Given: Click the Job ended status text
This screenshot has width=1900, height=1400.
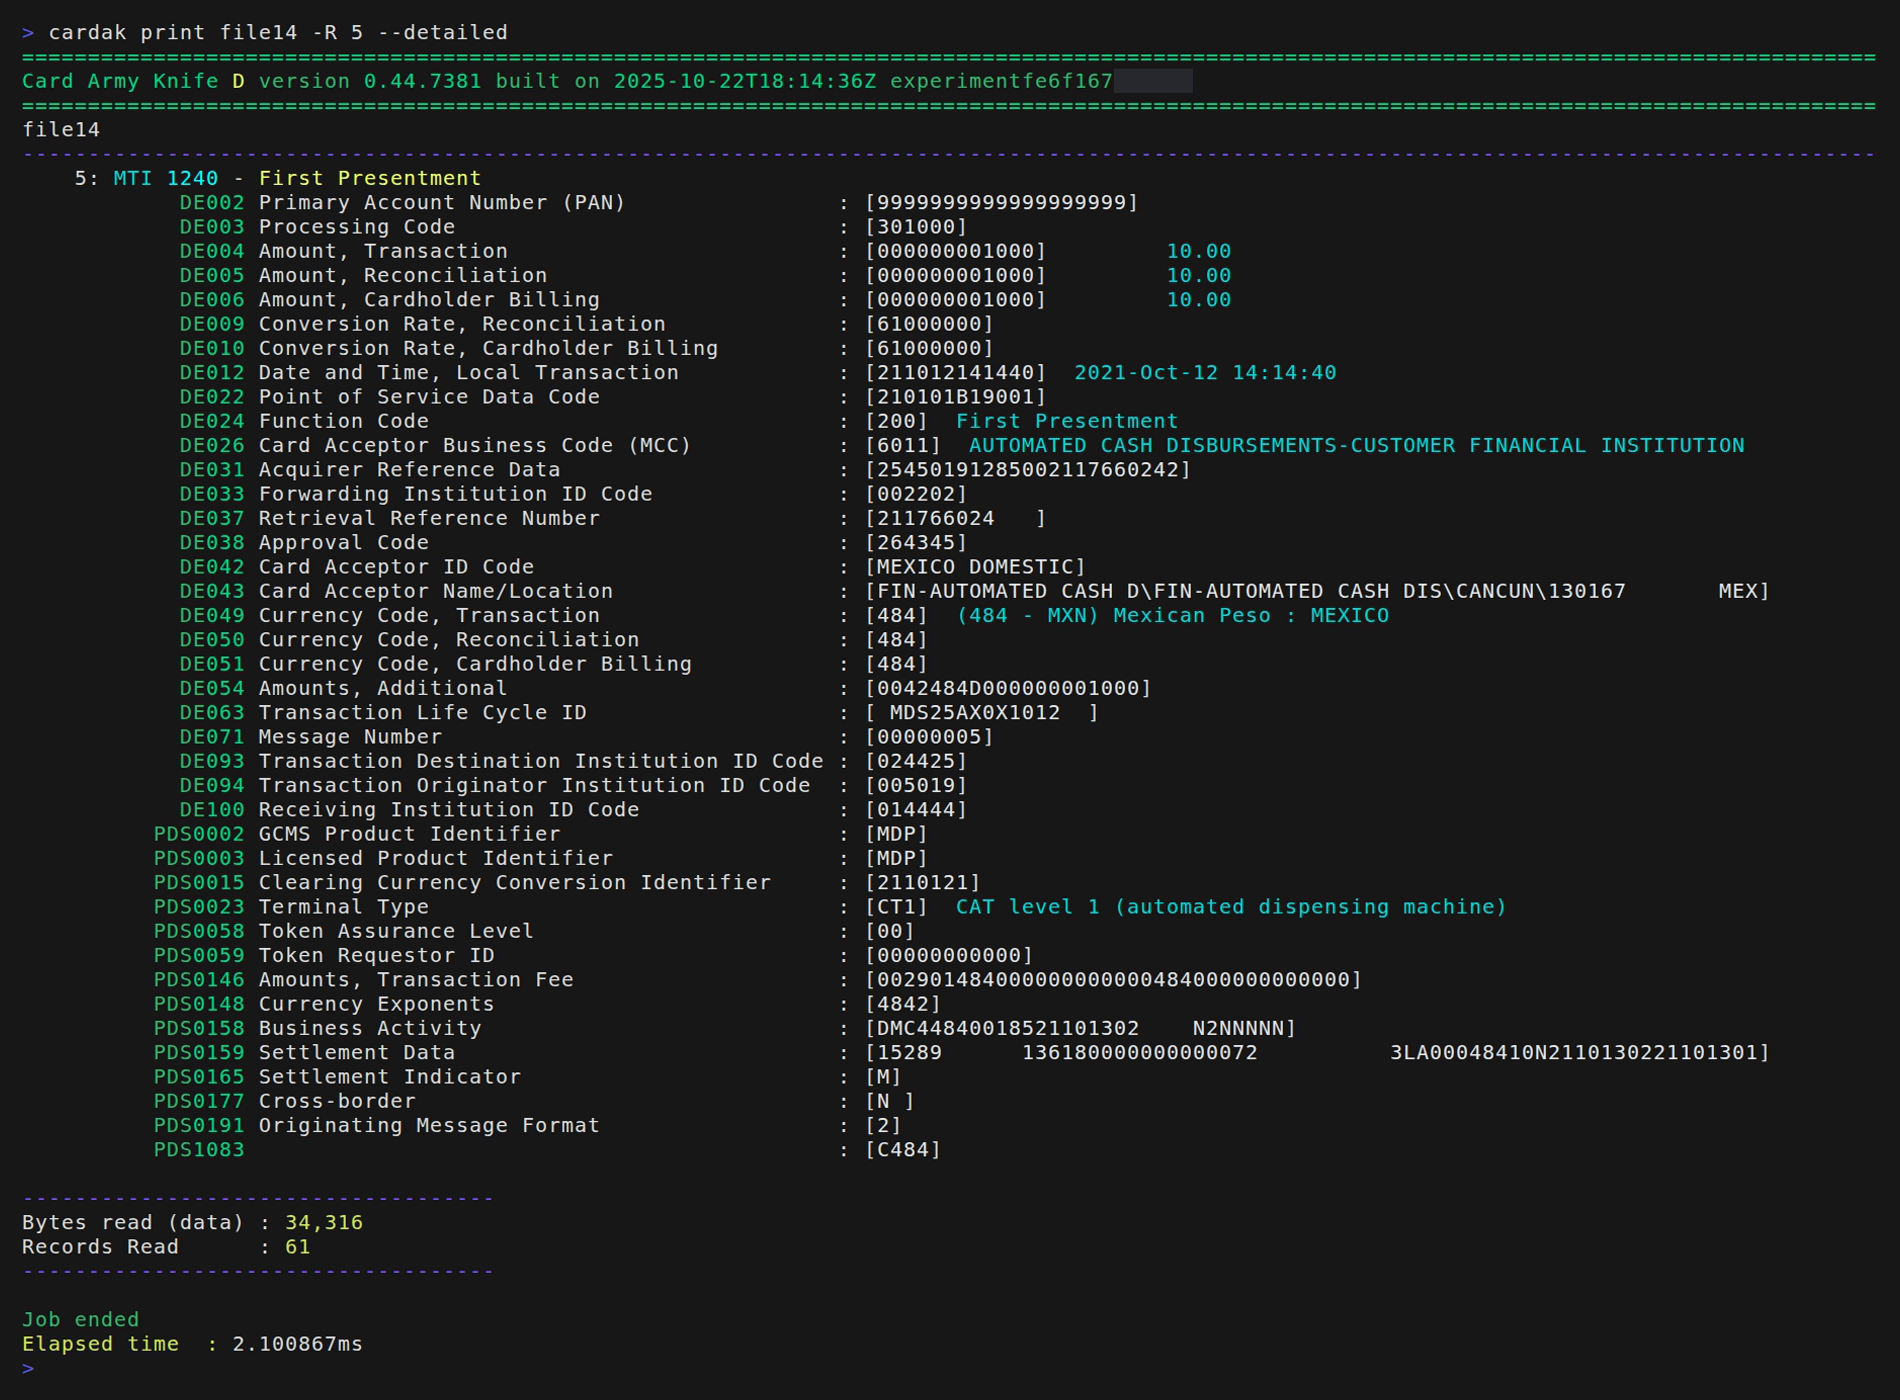Looking at the screenshot, I should [x=80, y=1319].
